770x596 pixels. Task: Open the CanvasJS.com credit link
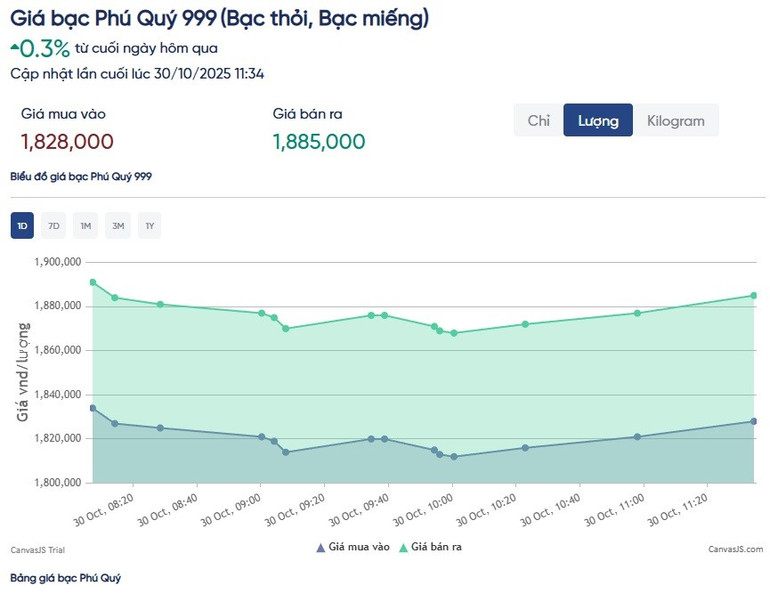coord(735,550)
